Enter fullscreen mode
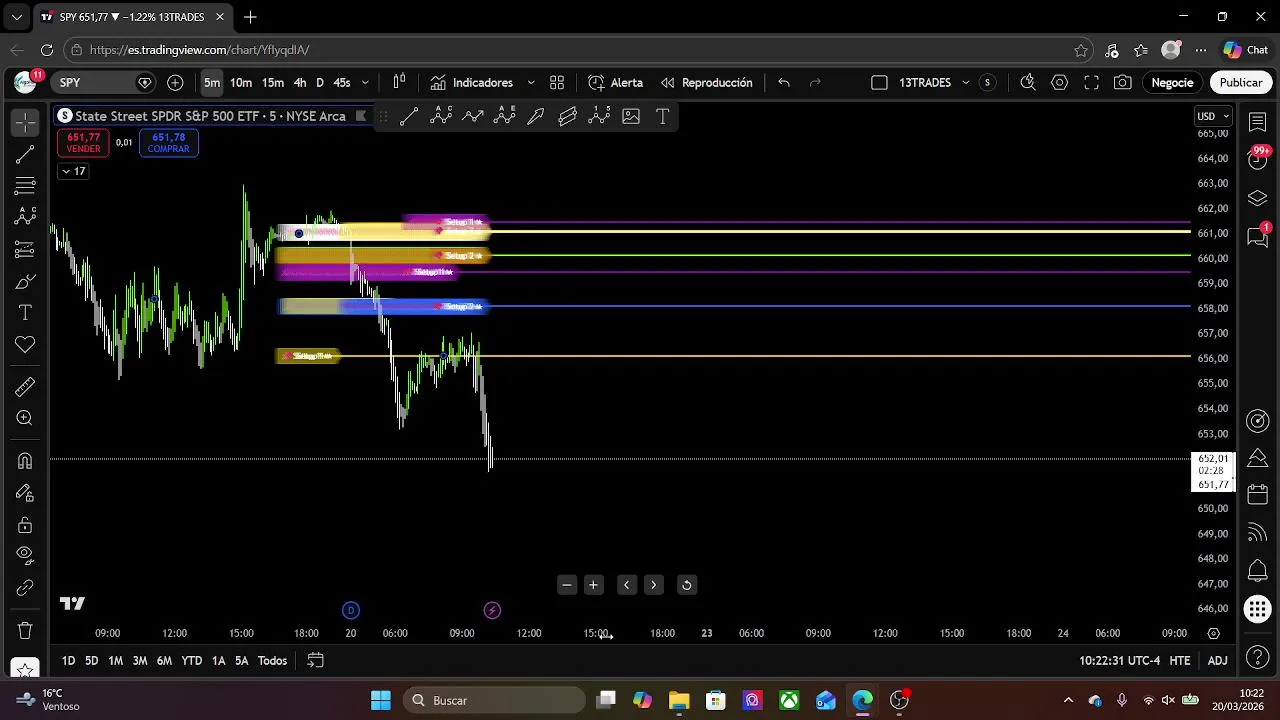Viewport: 1280px width, 720px height. (1092, 83)
